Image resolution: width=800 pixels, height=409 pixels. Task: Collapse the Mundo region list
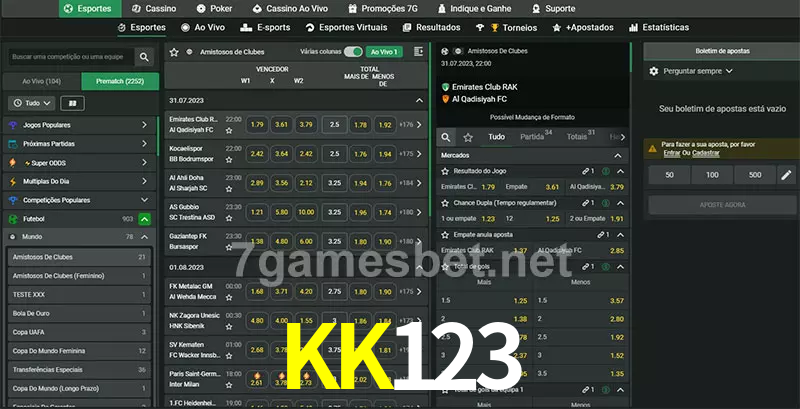click(144, 237)
